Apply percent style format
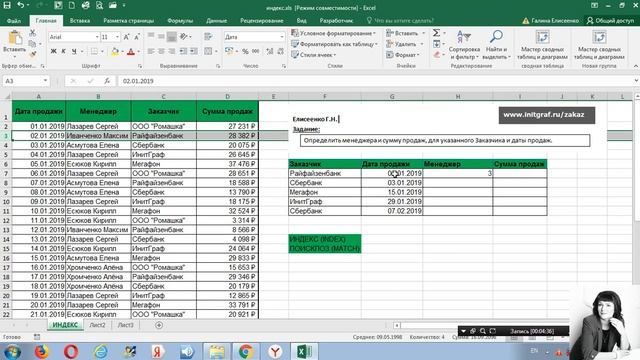The height and width of the screenshot is (360, 640). (245, 51)
